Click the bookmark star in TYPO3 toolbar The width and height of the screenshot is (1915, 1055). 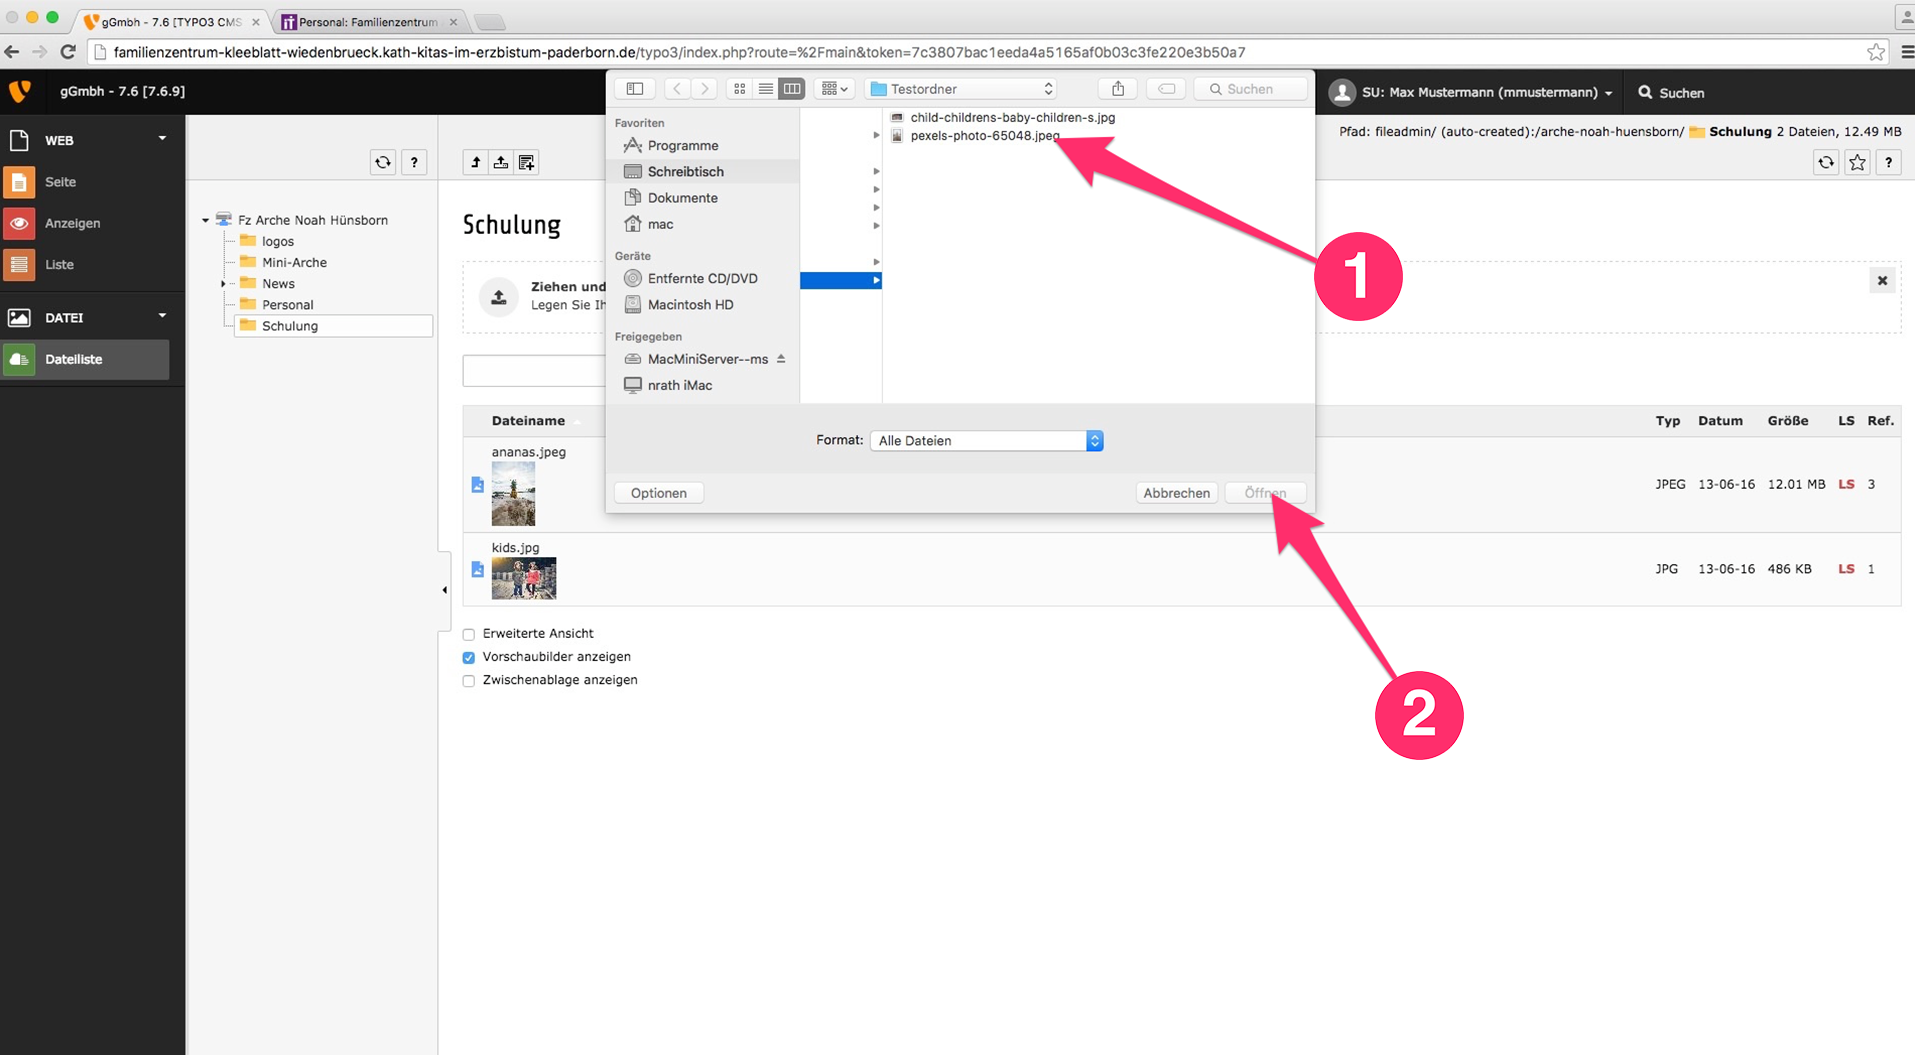(1857, 162)
